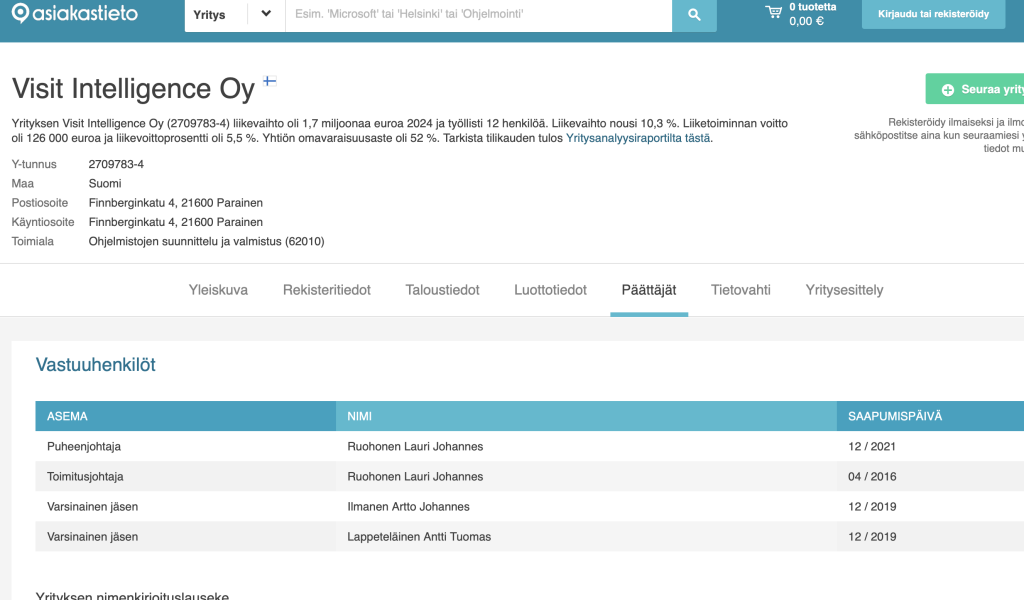Screen dimensions: 1024x600
Task: Switch to the Yleiskuva tab
Action: coord(218,290)
